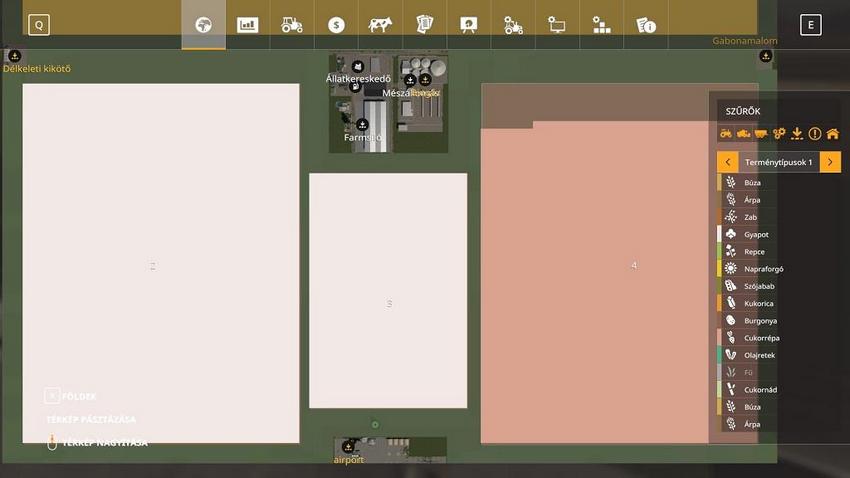
Task: Toggle the Napraforgó crop filter
Action: pyautogui.click(x=763, y=269)
